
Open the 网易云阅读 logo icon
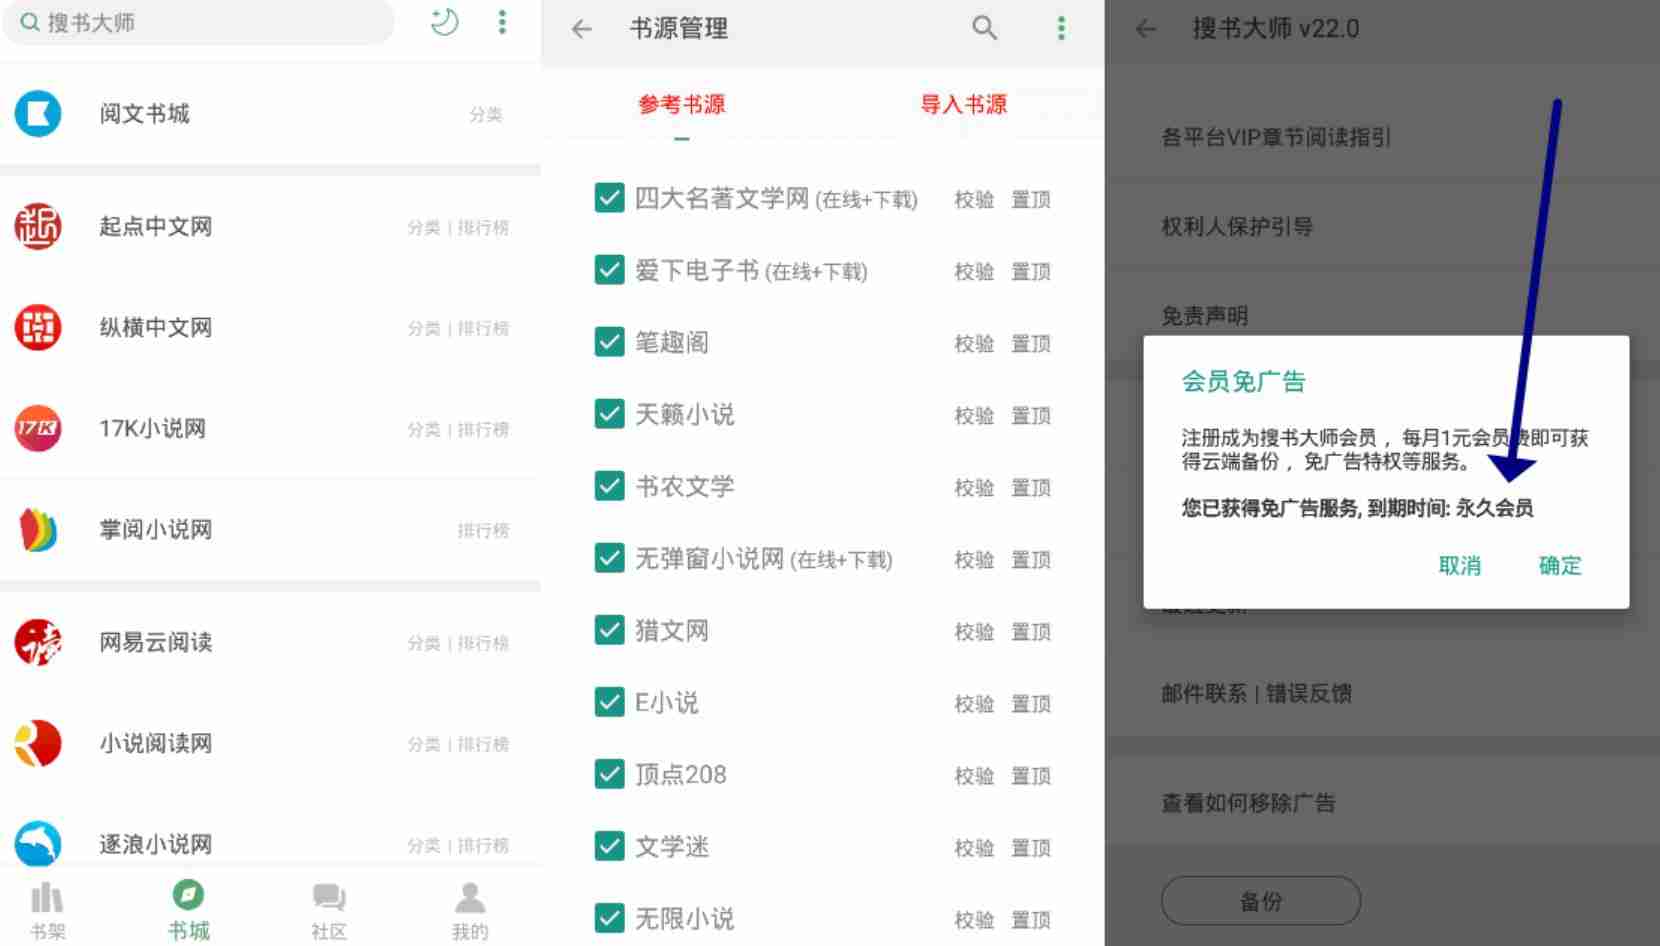[38, 642]
